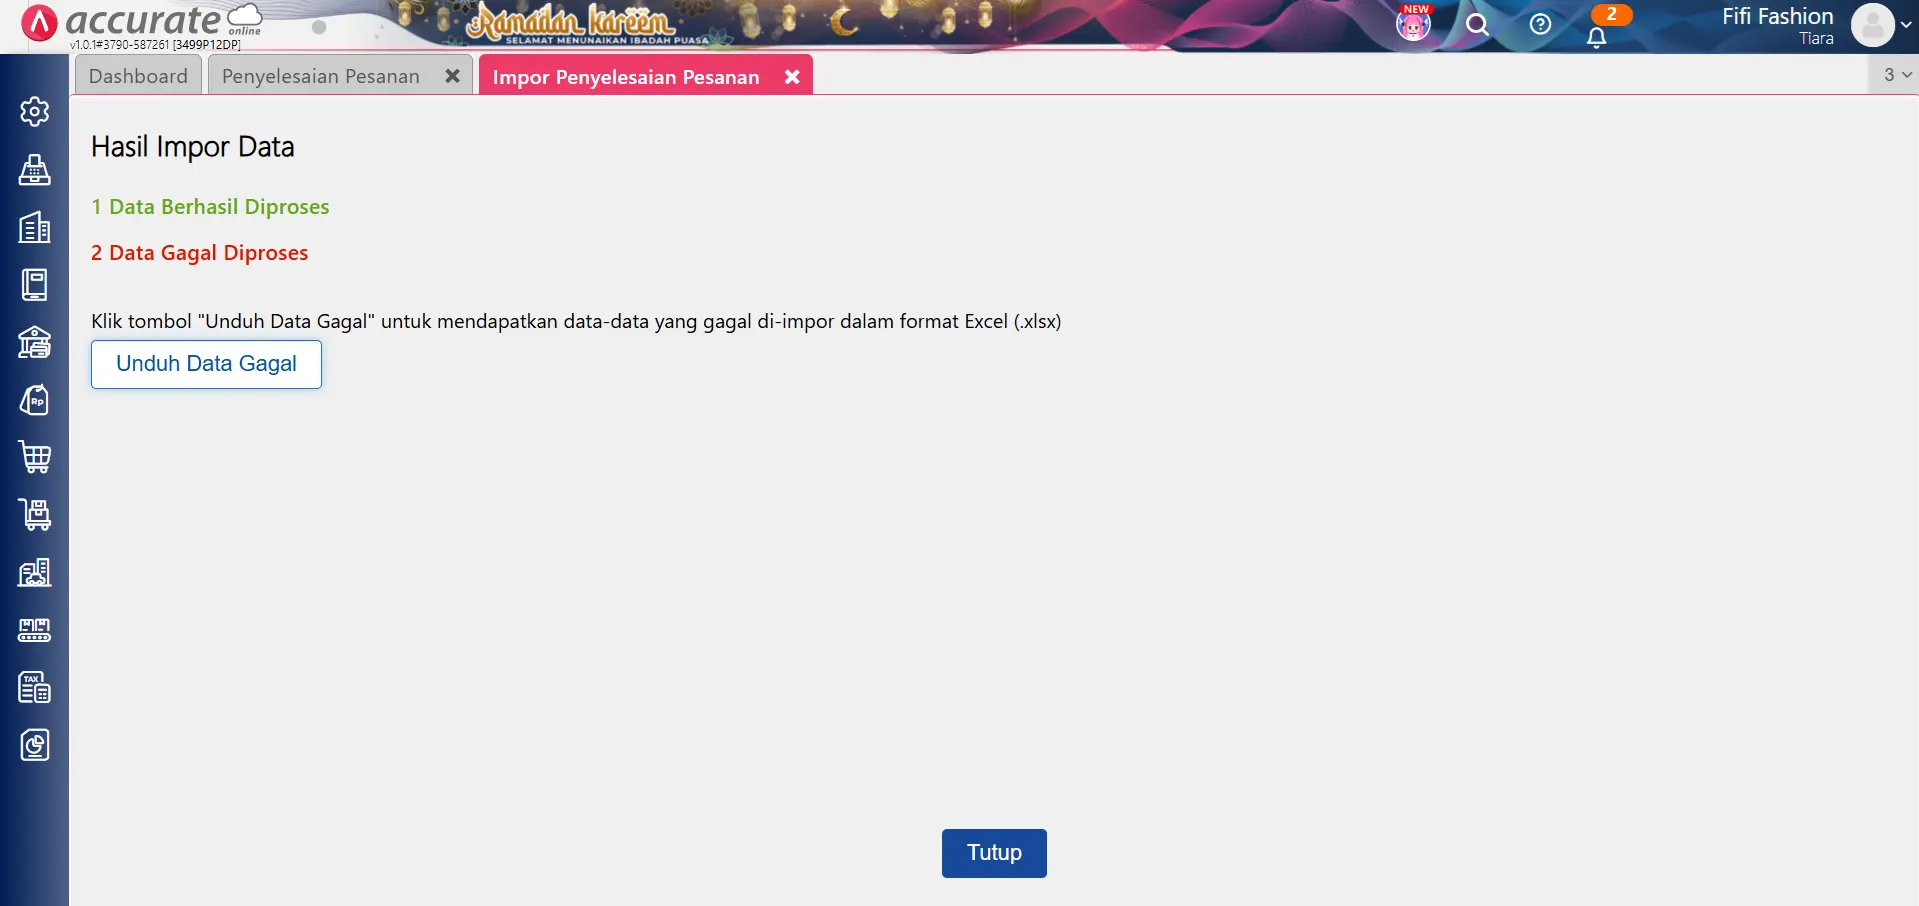Screen dimensions: 1919x906
Task: Open the general ledger book icon
Action: tap(34, 285)
